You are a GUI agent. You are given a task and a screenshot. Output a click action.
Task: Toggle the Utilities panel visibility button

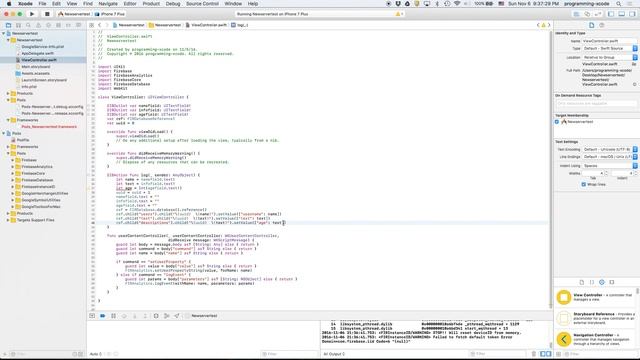click(632, 14)
